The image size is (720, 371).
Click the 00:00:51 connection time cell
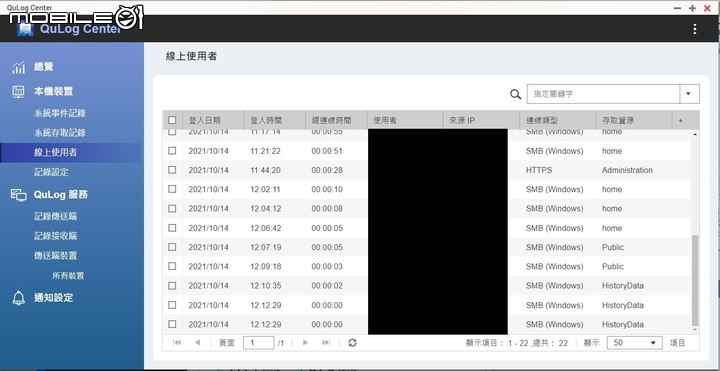[x=327, y=151]
